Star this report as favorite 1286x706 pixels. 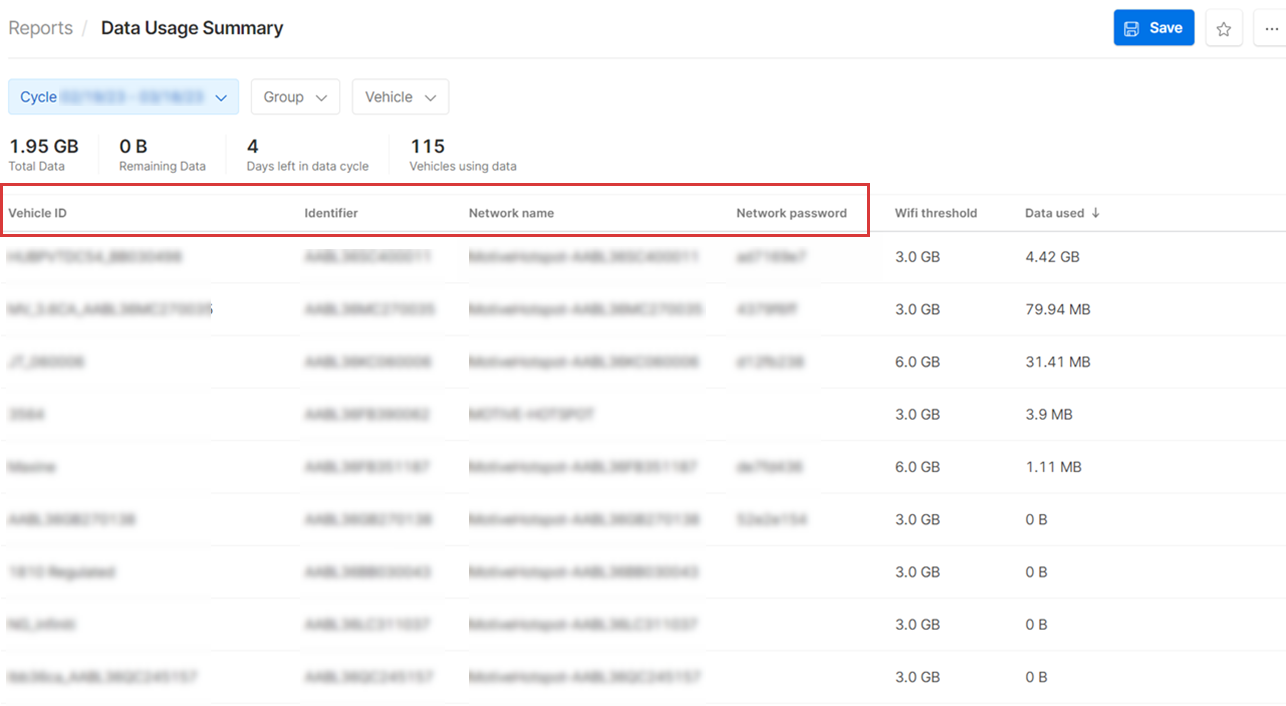click(x=1223, y=29)
